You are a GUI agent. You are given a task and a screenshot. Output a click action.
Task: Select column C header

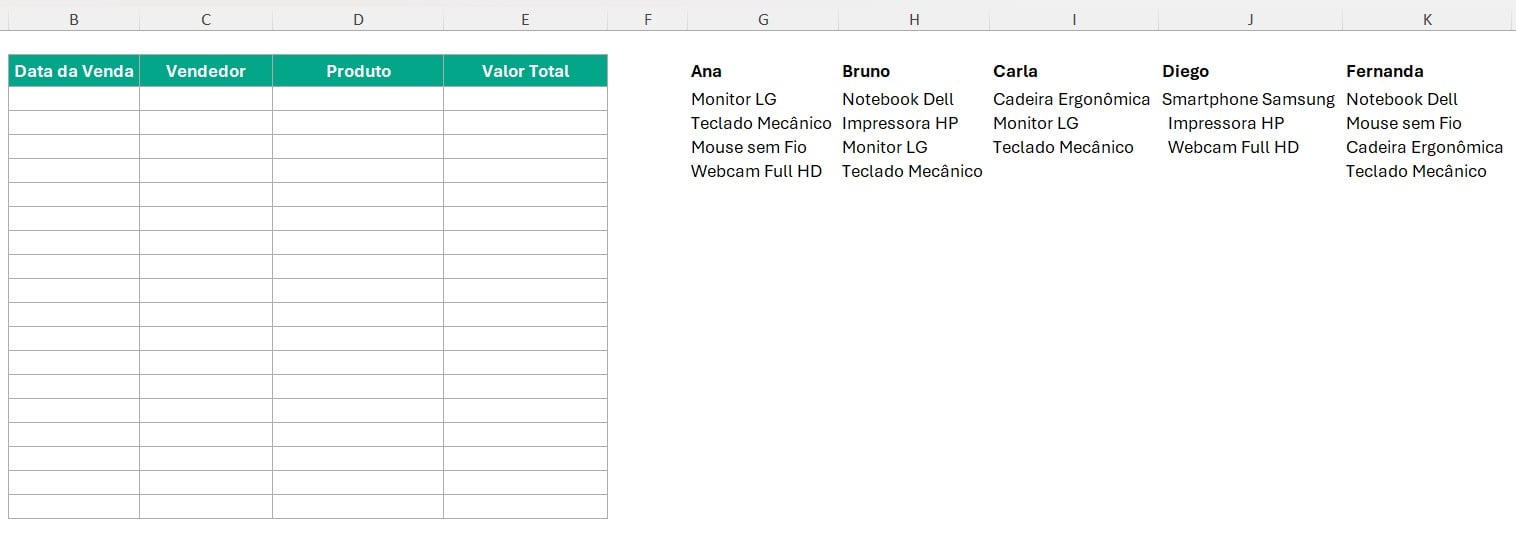pyautogui.click(x=206, y=19)
